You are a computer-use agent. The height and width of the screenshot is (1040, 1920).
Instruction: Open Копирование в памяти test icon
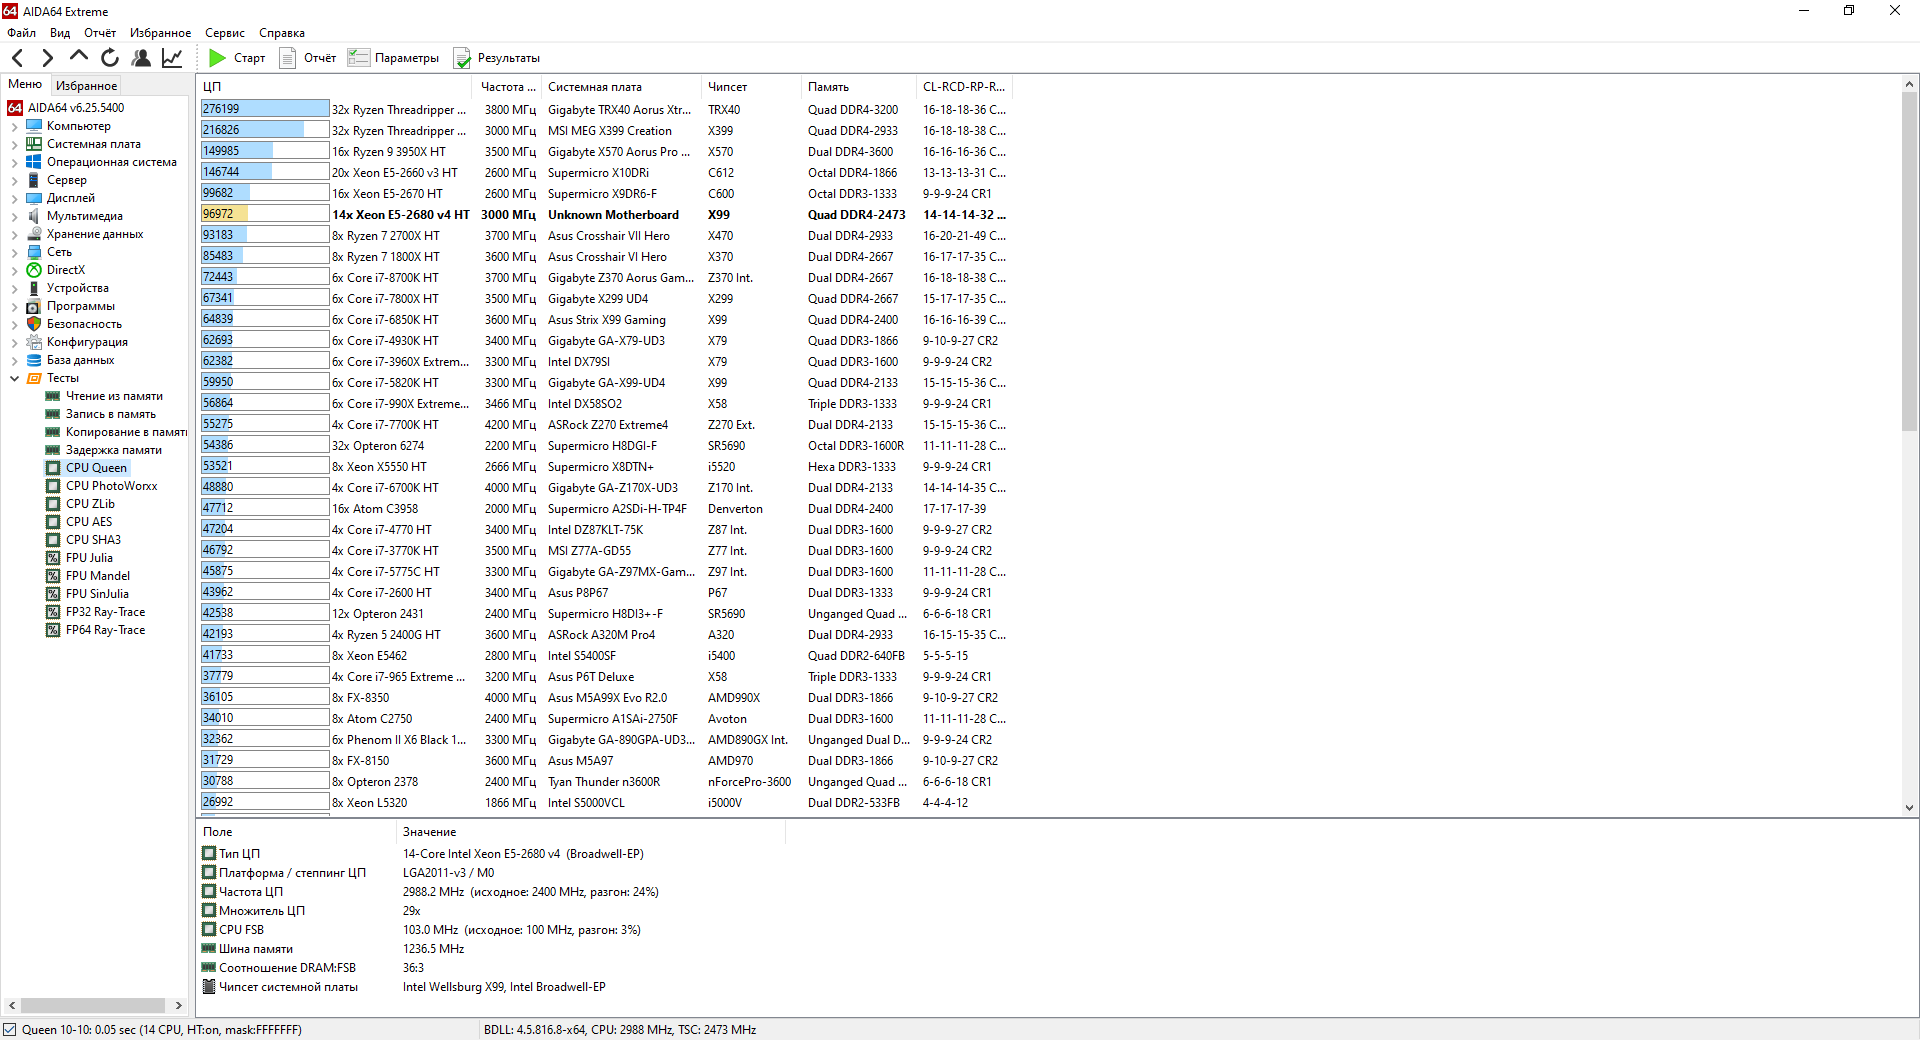click(53, 432)
